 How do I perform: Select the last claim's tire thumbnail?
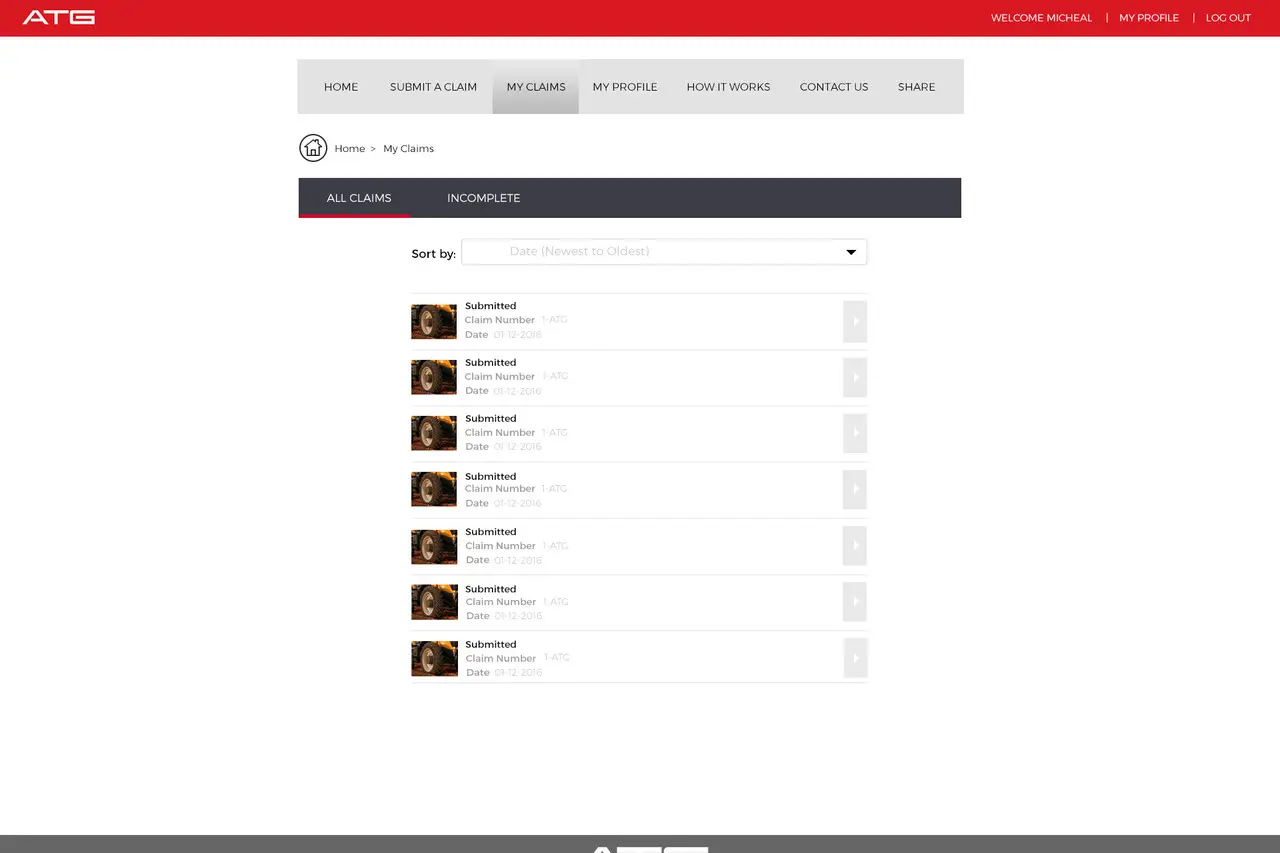point(434,658)
